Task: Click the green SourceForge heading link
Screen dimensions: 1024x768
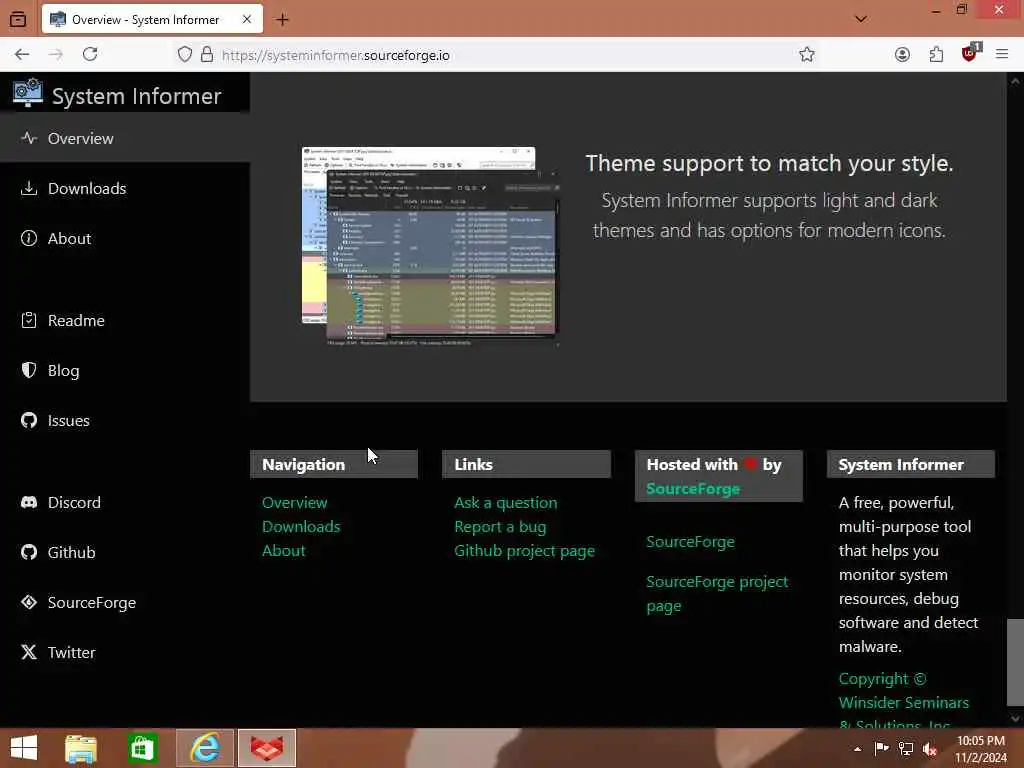Action: point(693,488)
